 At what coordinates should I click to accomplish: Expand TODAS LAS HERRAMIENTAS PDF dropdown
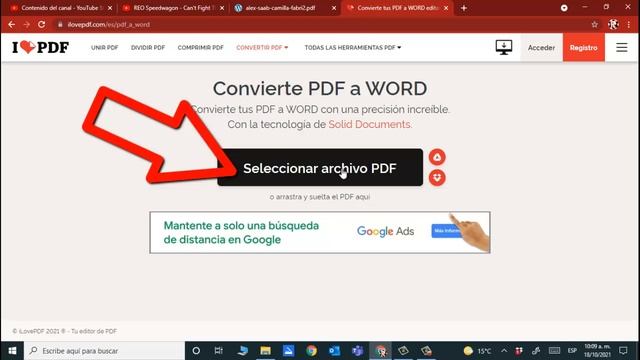(x=353, y=48)
